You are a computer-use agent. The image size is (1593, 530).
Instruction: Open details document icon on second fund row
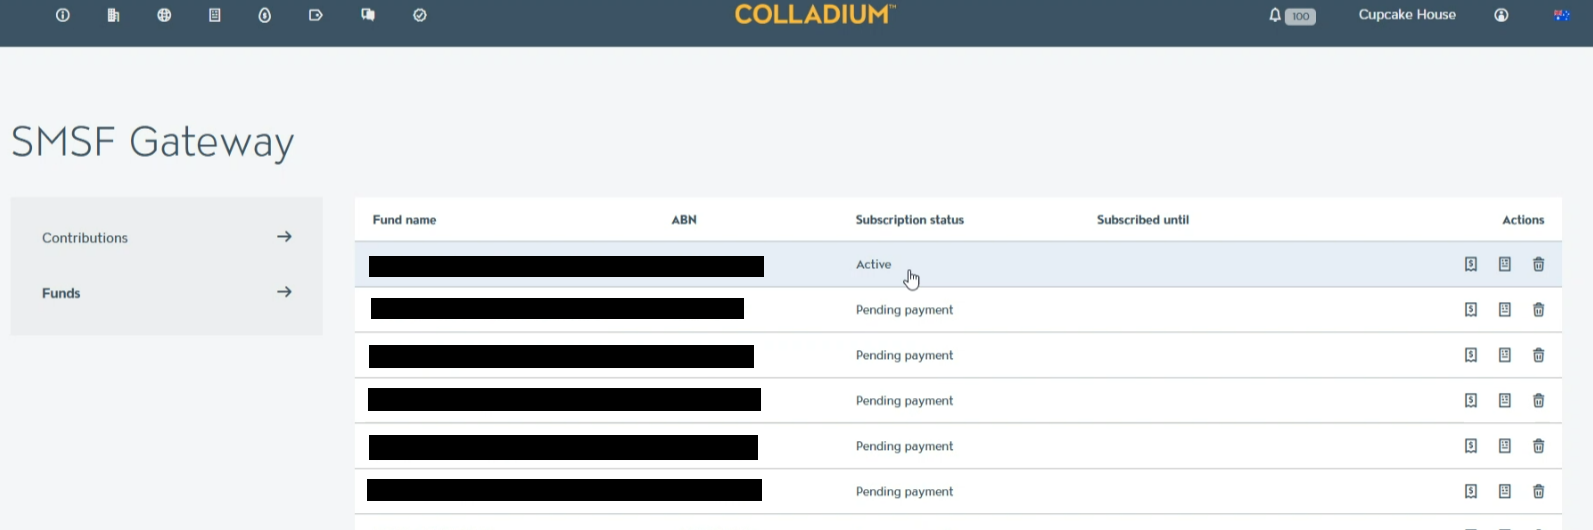tap(1505, 310)
